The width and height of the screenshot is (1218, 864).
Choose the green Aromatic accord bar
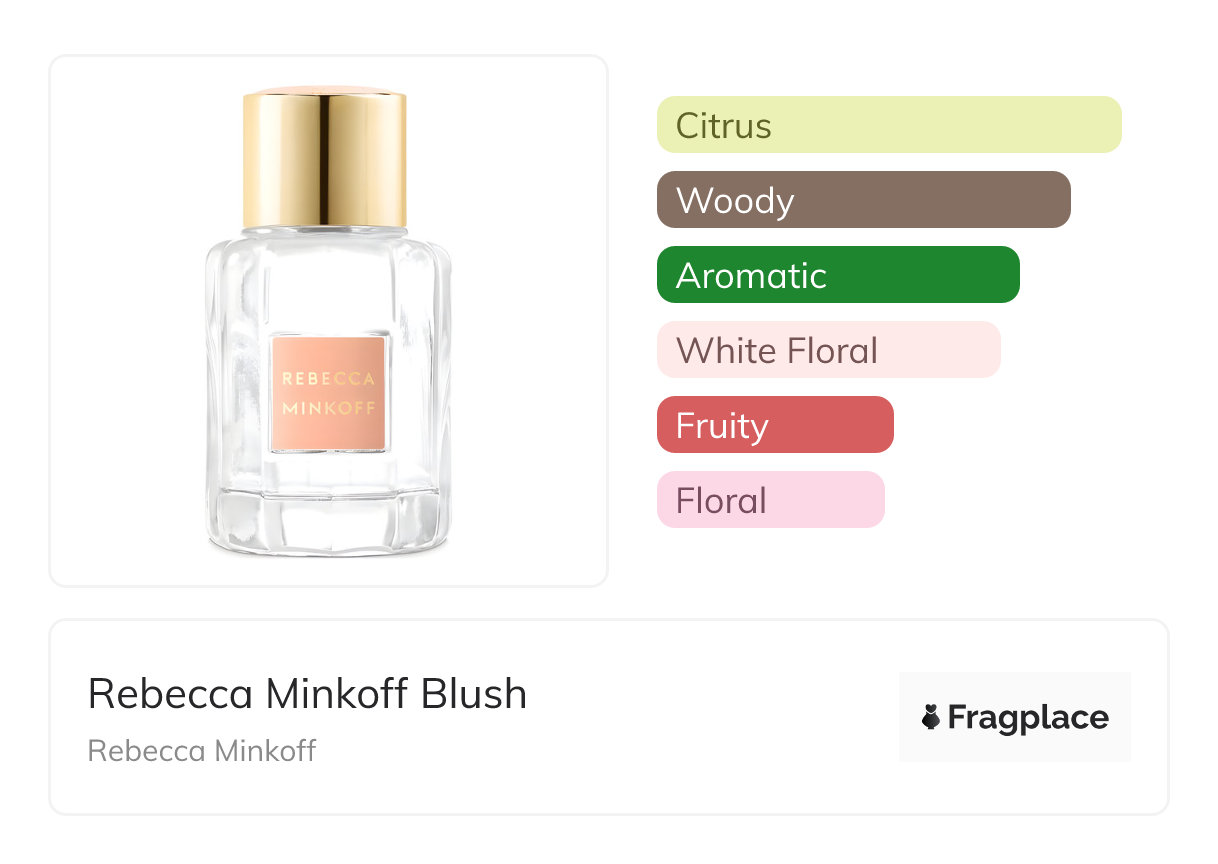click(x=837, y=275)
